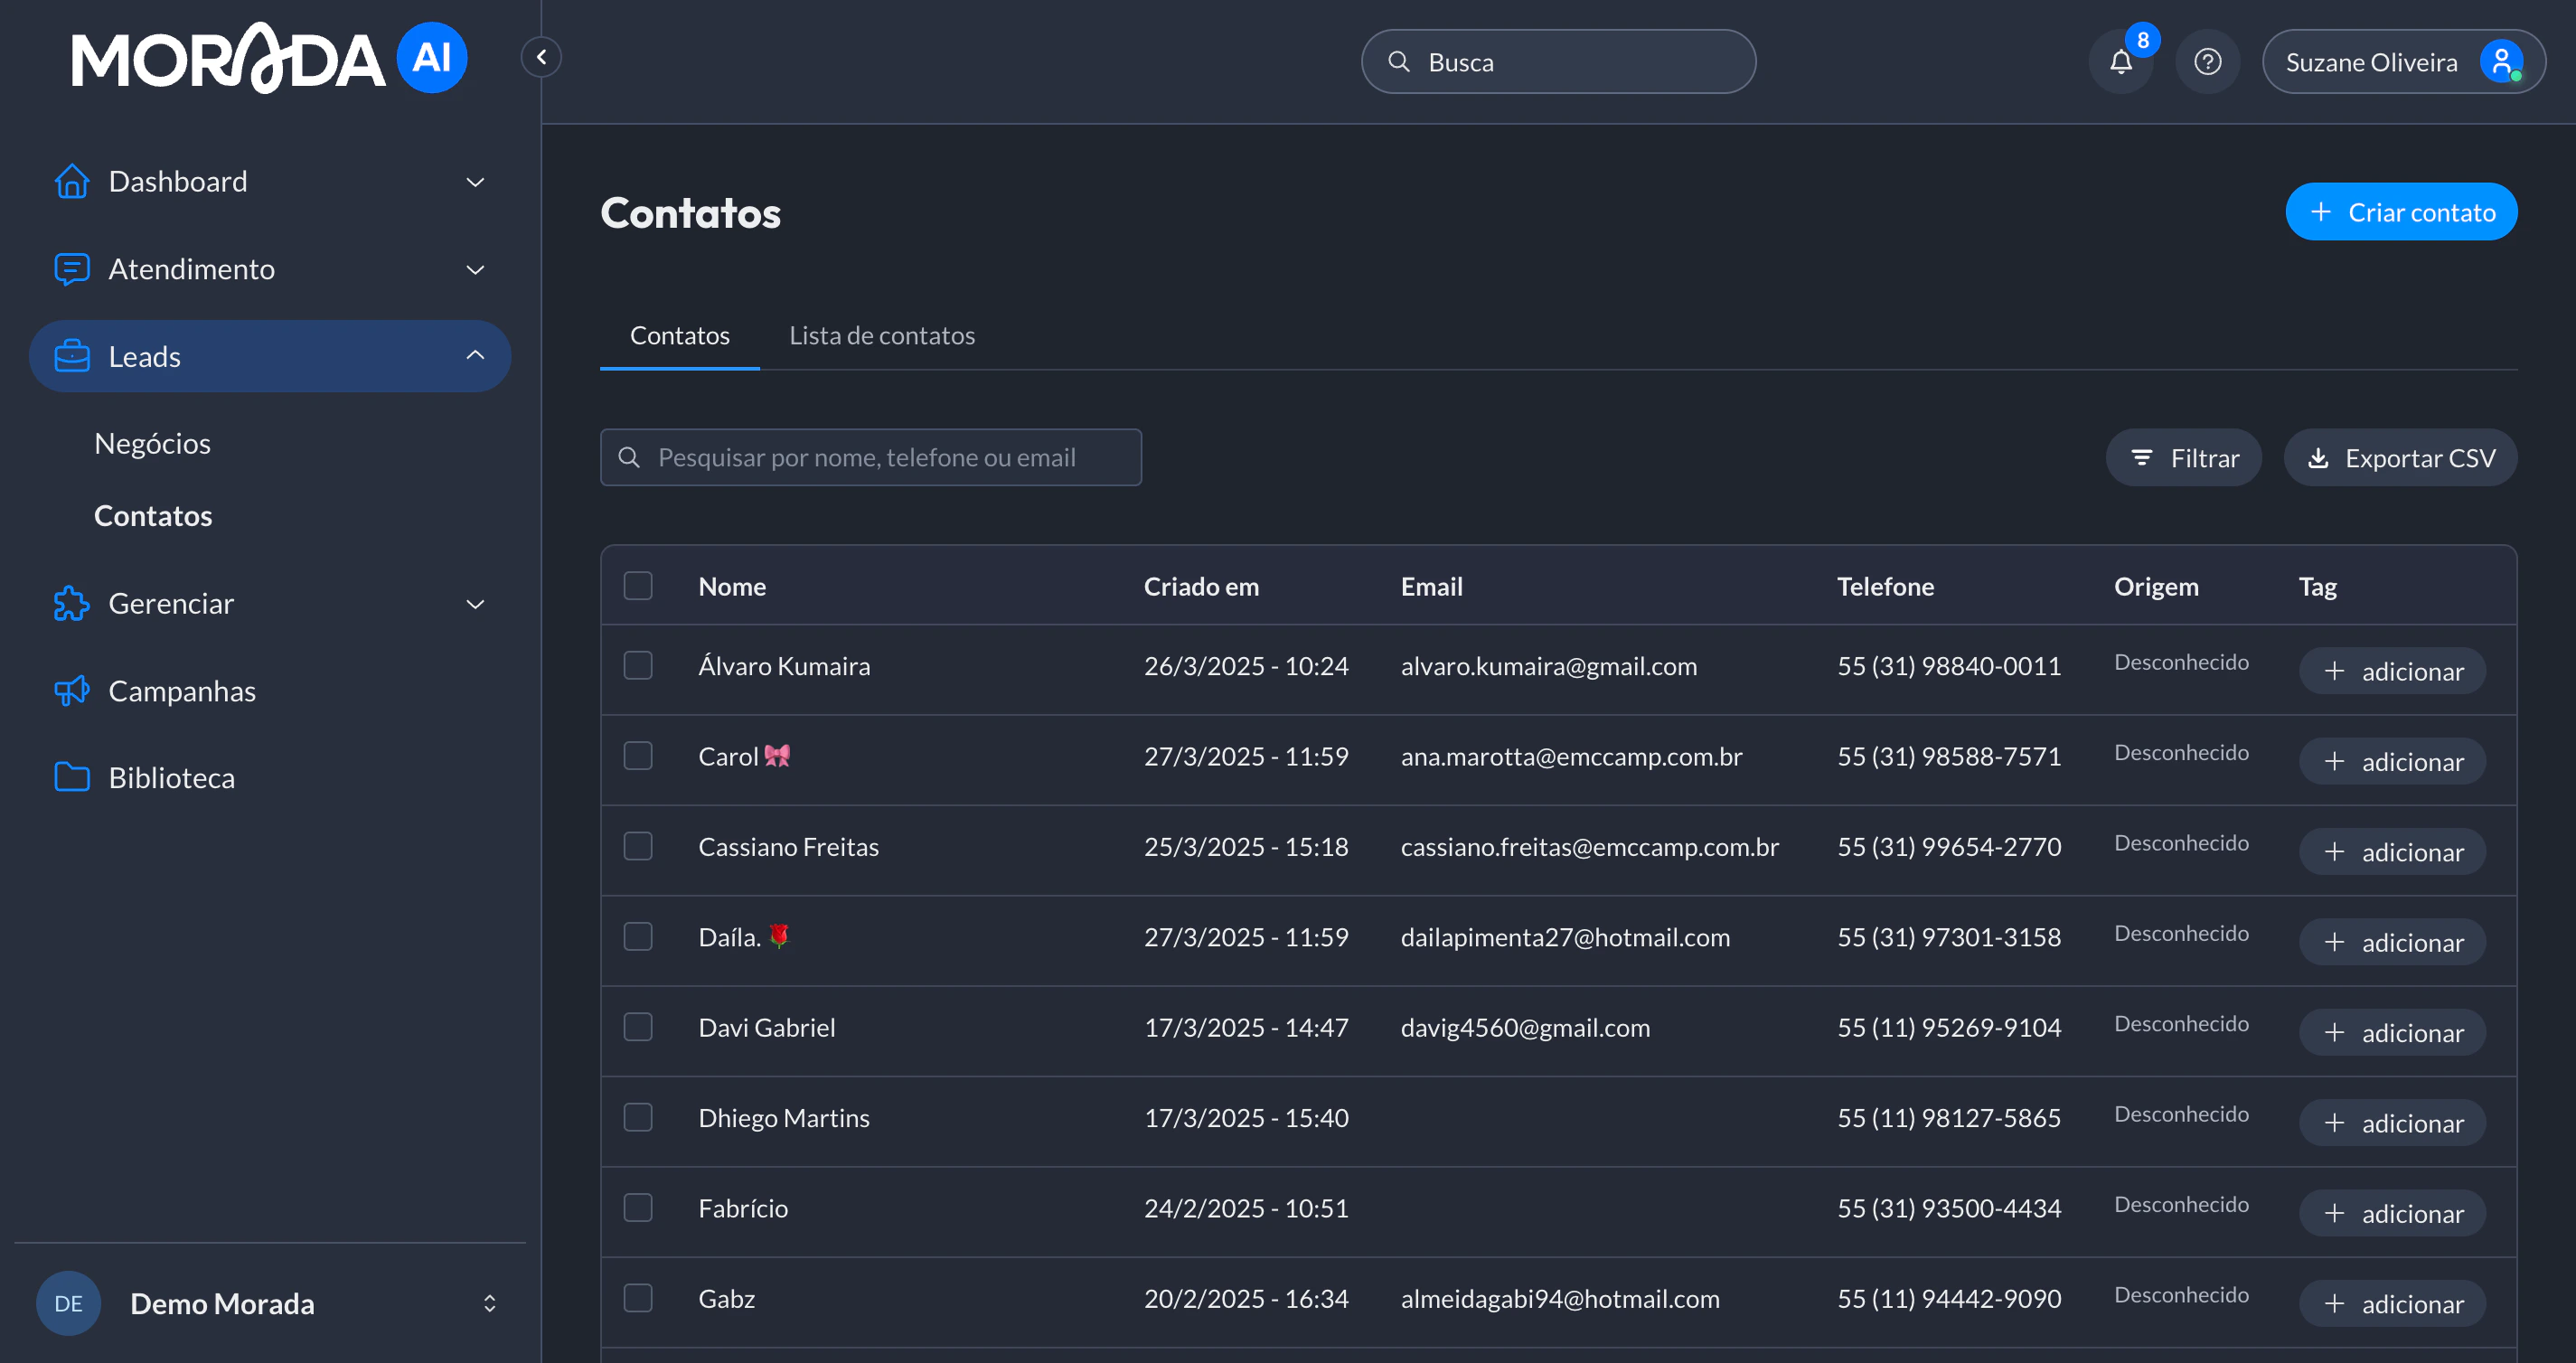Click the Campanhas megaphone icon

pos(72,691)
